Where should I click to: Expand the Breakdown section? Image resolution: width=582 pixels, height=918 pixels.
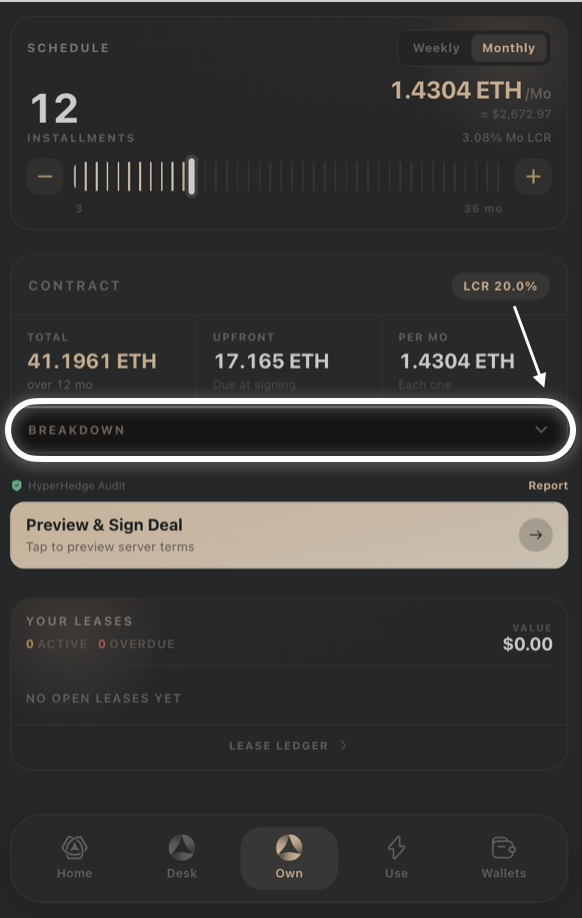[x=290, y=430]
